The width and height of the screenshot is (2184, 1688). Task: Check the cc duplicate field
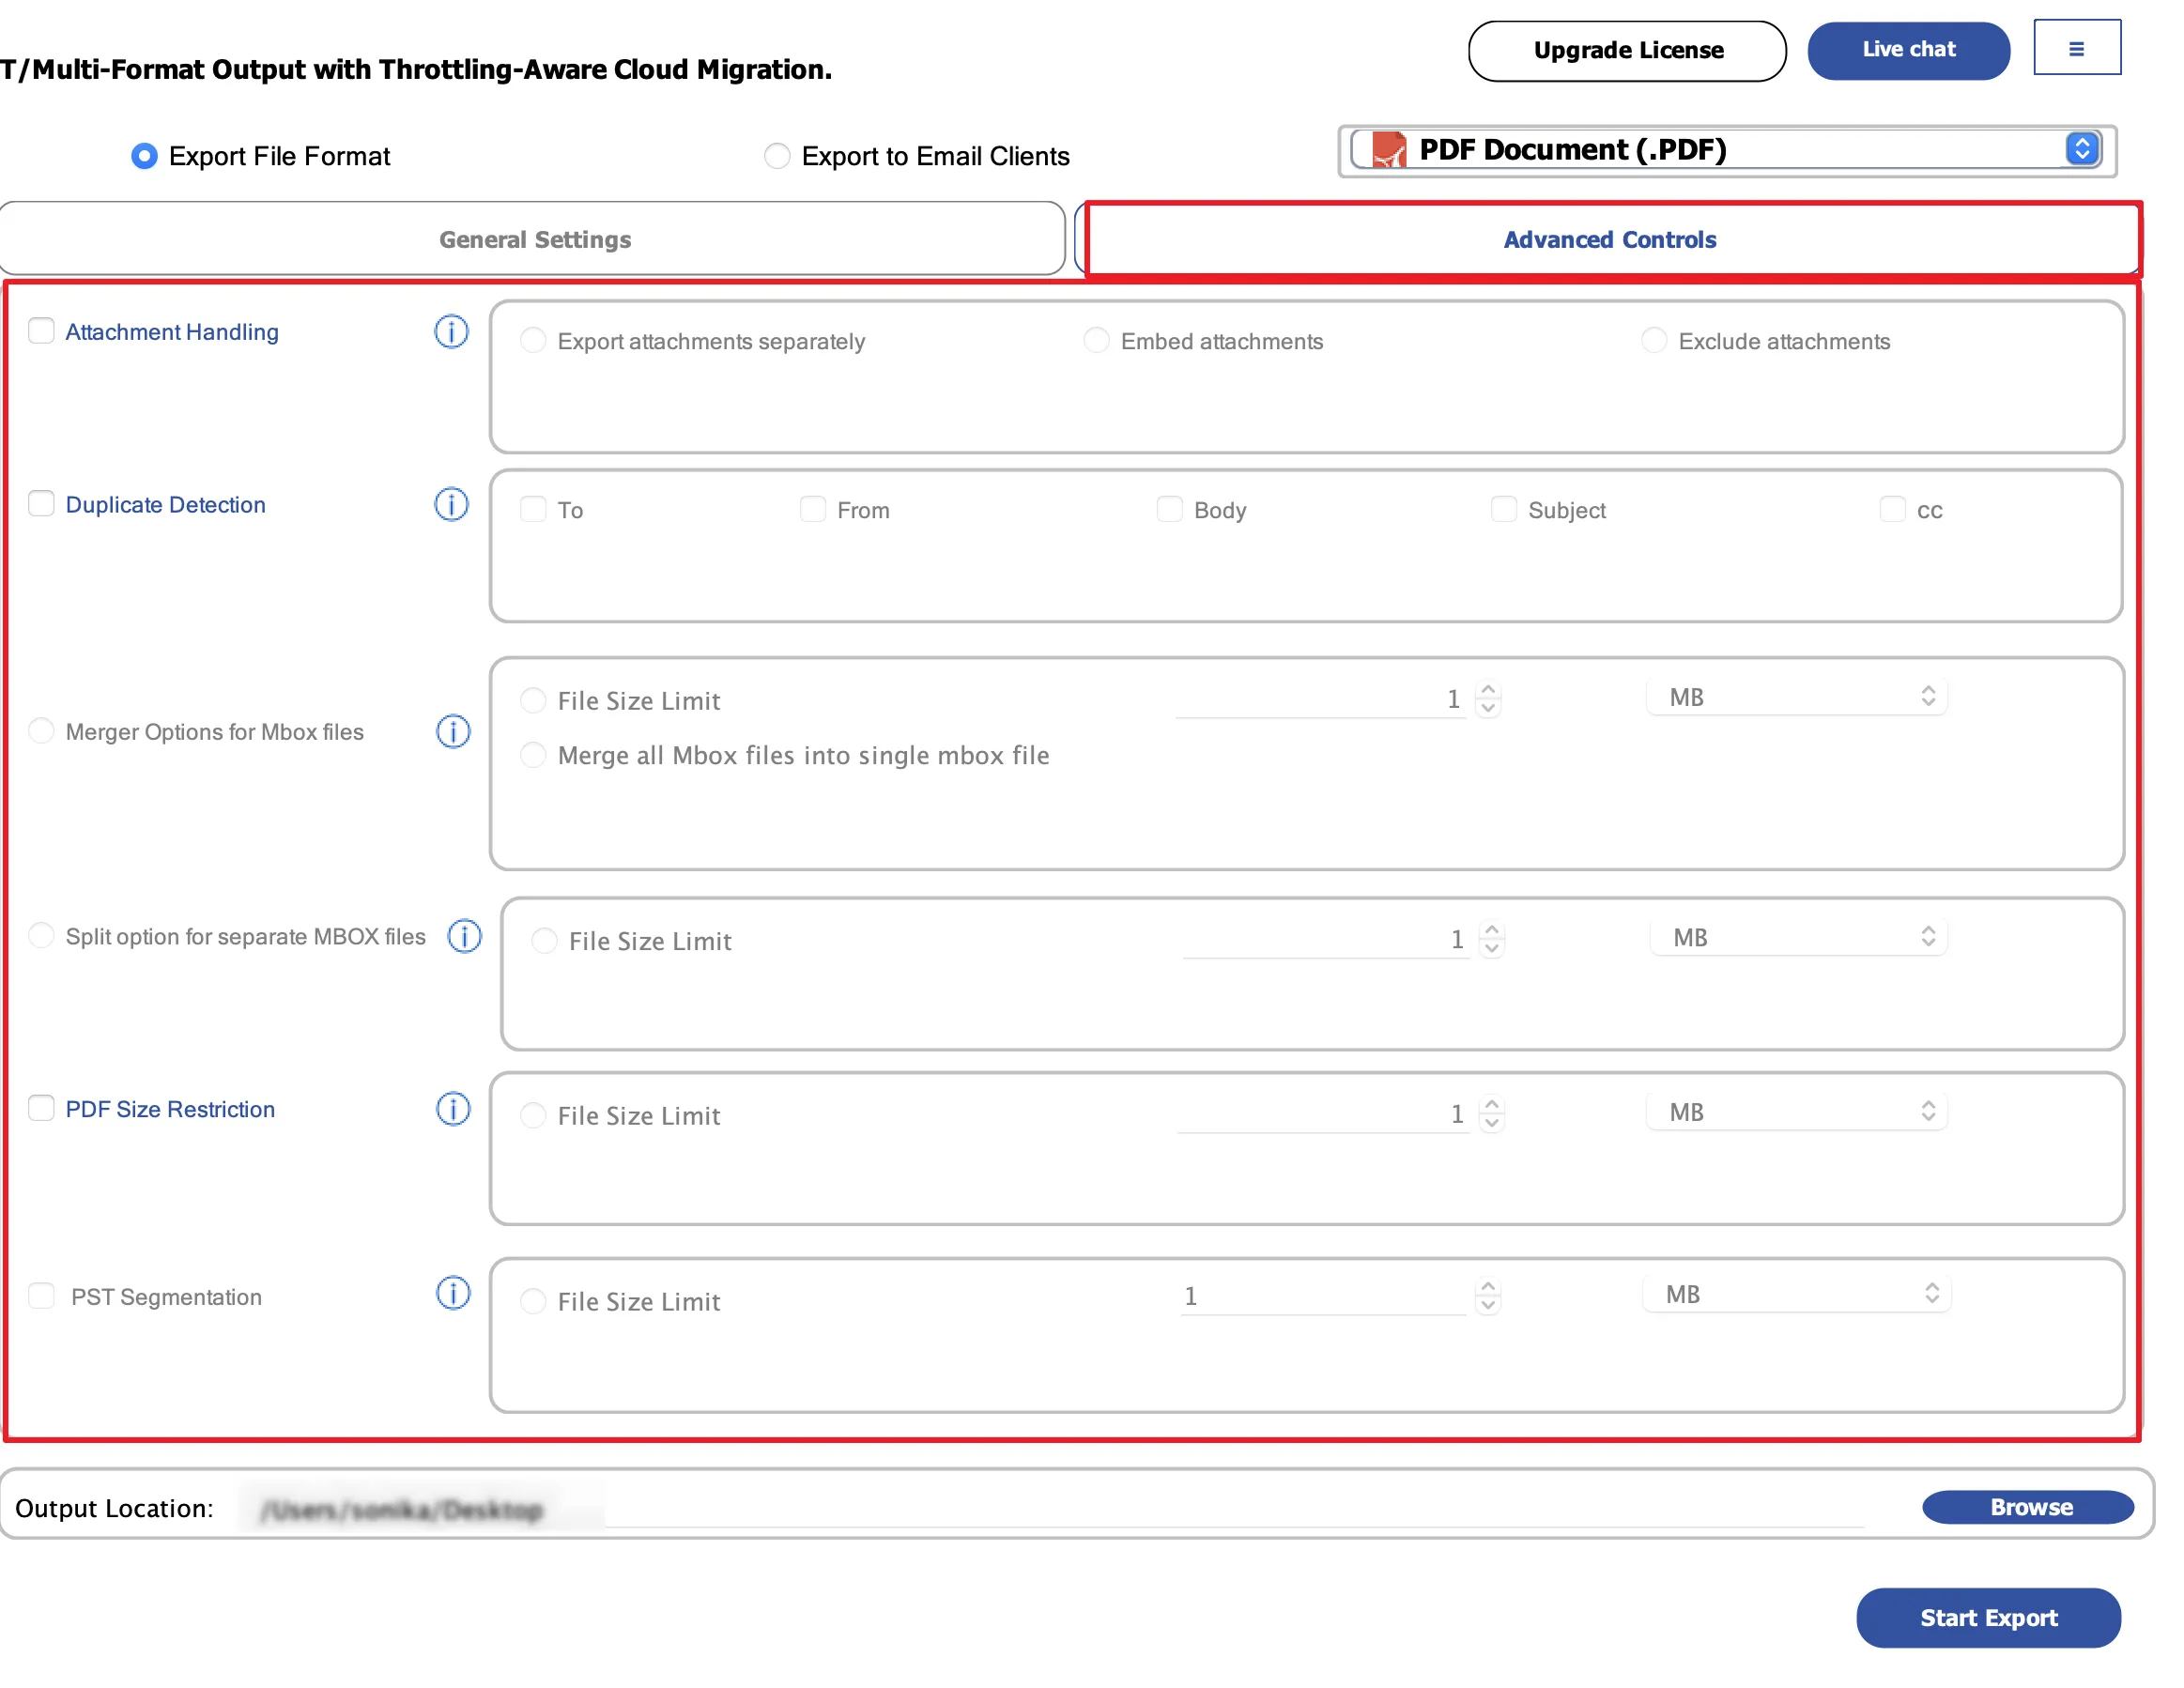click(x=1892, y=509)
